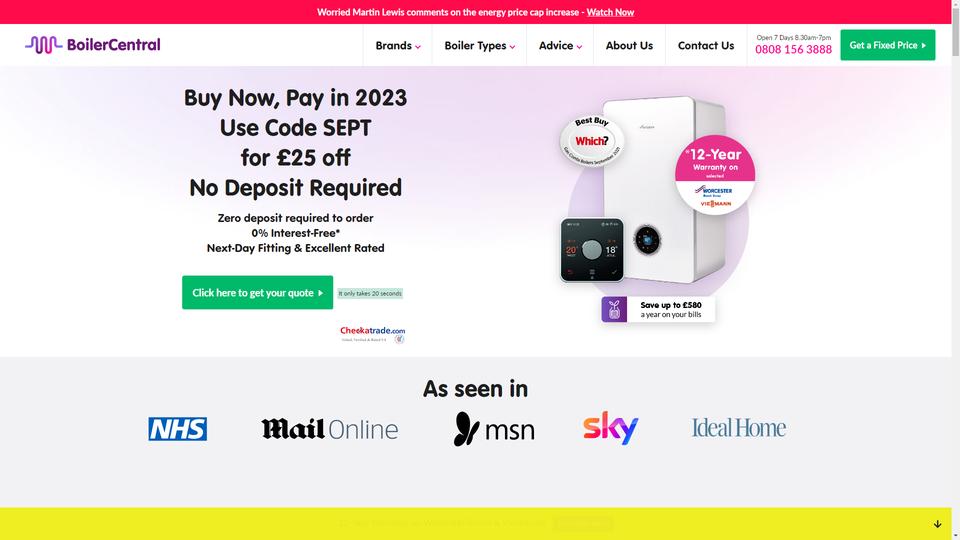Follow the Watch Now link in top banner
The height and width of the screenshot is (540, 960).
coord(610,12)
